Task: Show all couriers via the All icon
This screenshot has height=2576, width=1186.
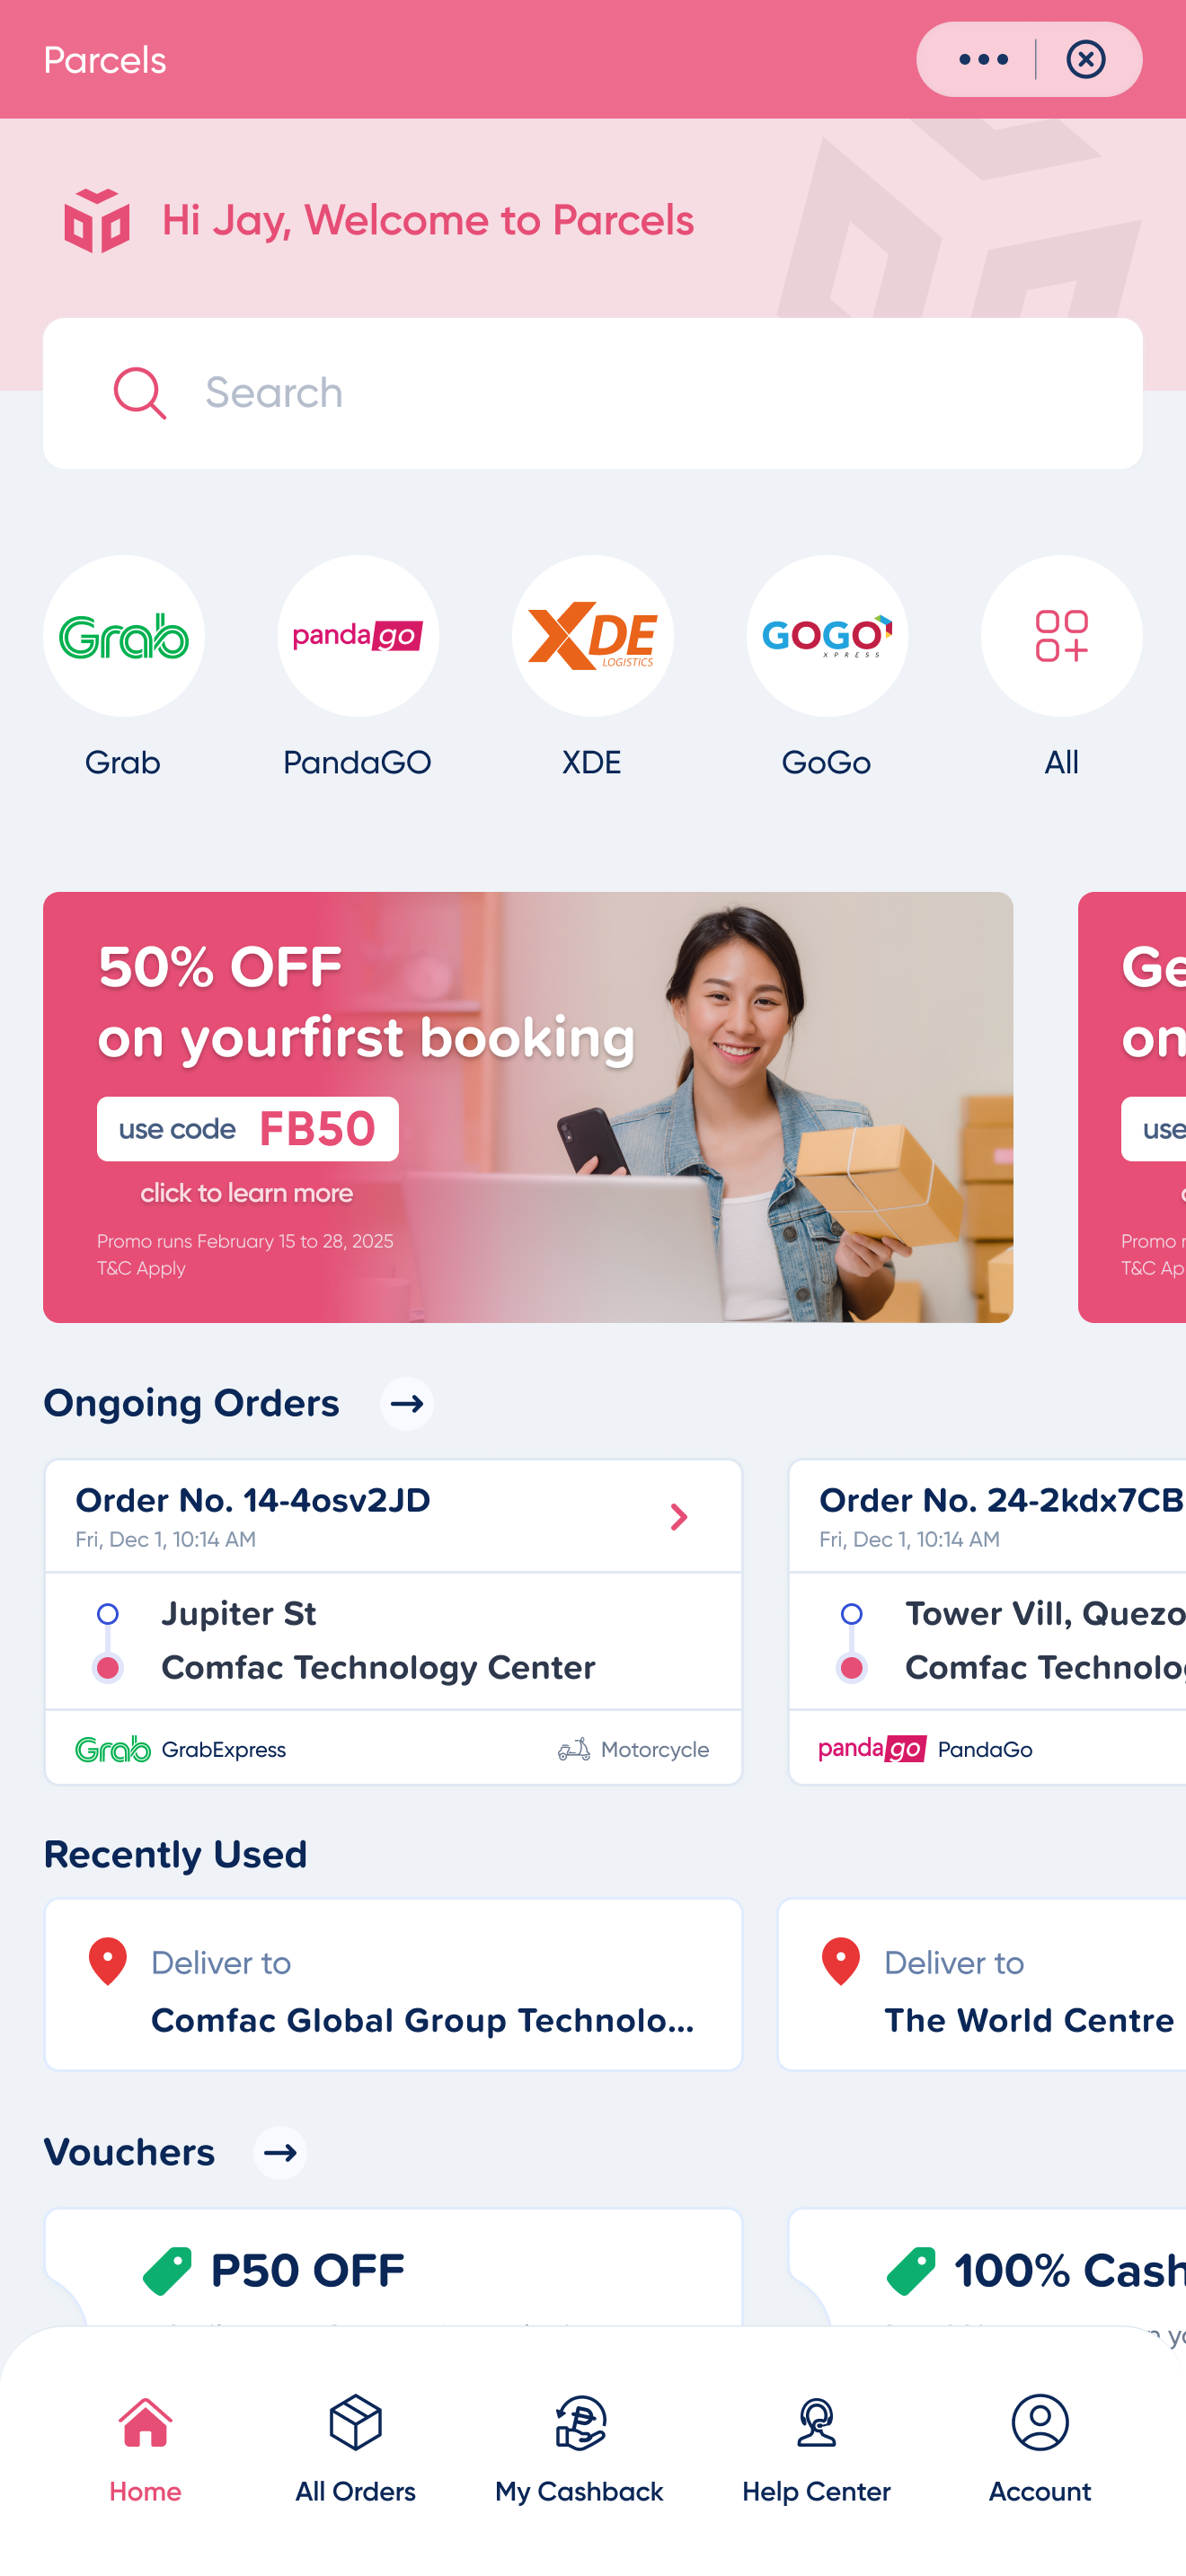Action: 1061,636
